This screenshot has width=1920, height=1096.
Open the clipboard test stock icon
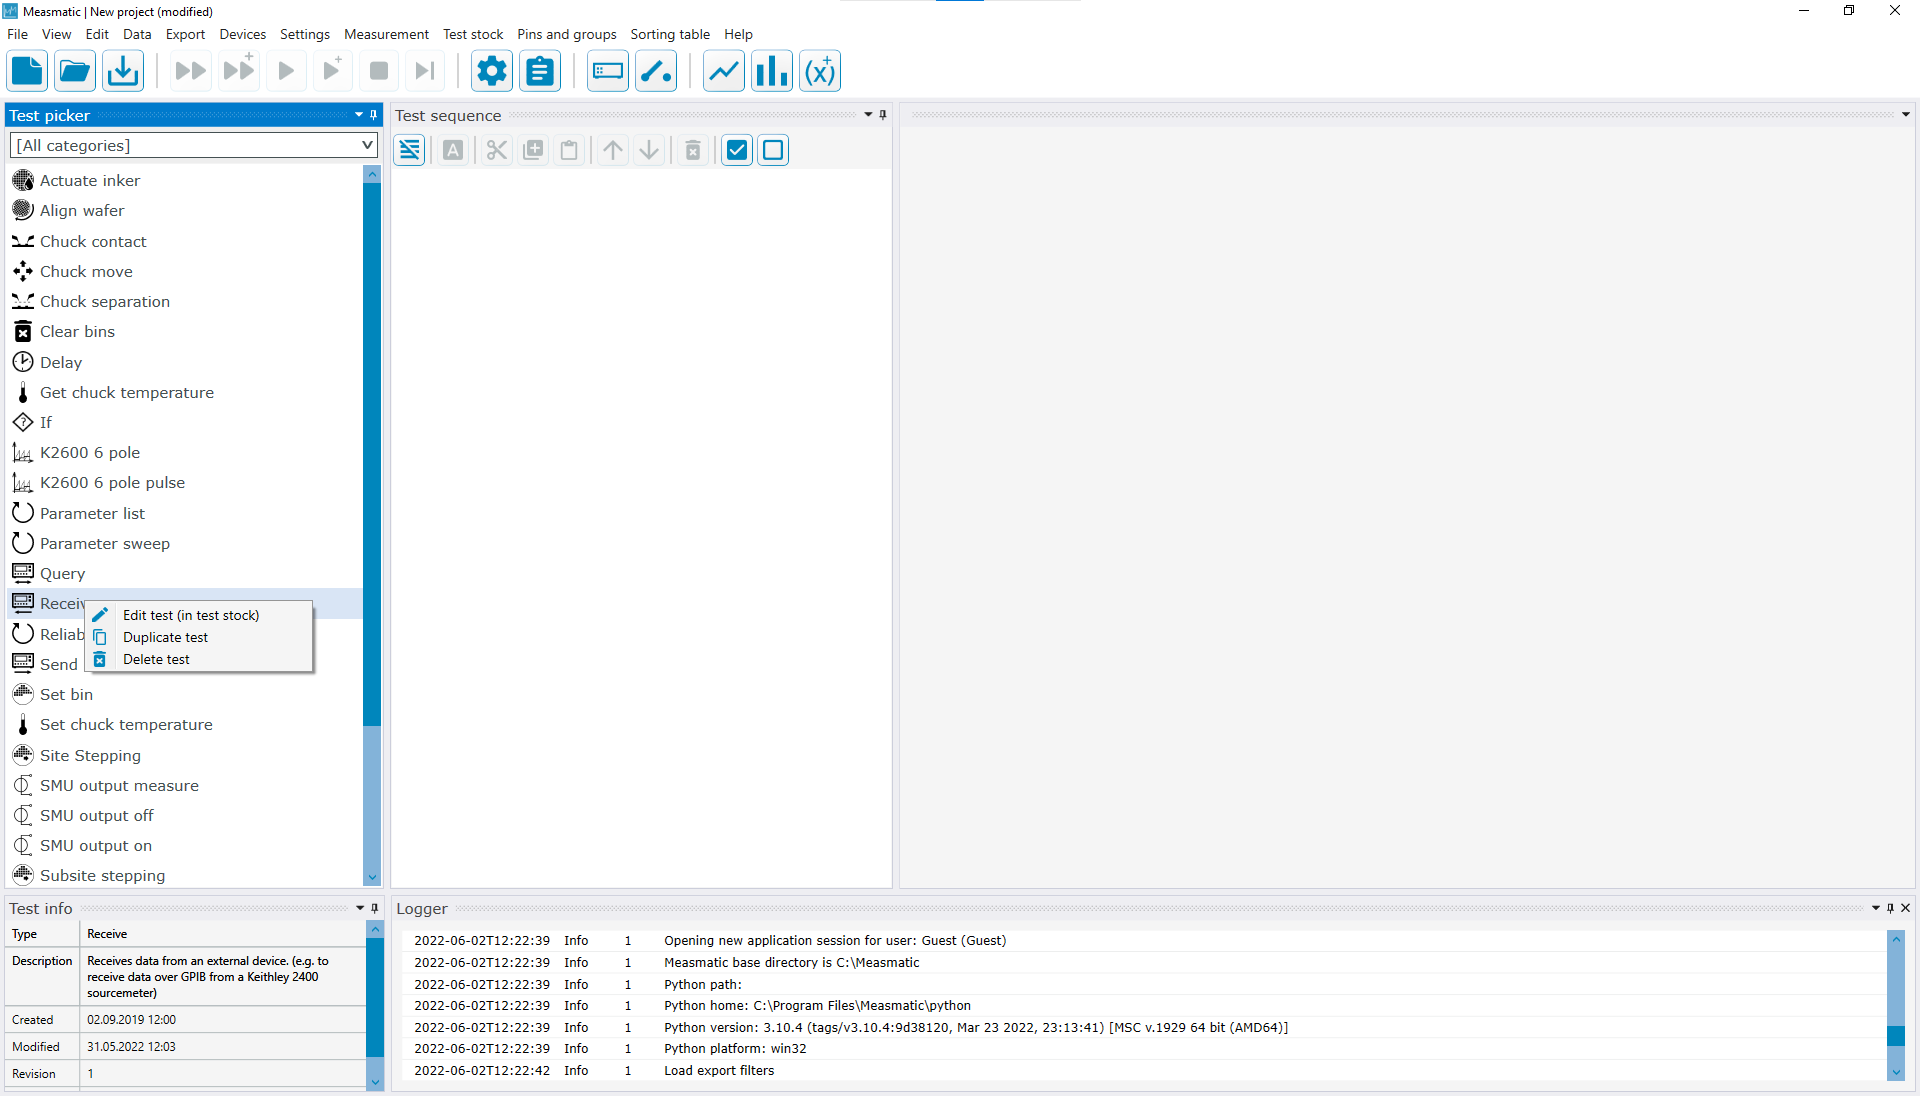click(x=540, y=71)
